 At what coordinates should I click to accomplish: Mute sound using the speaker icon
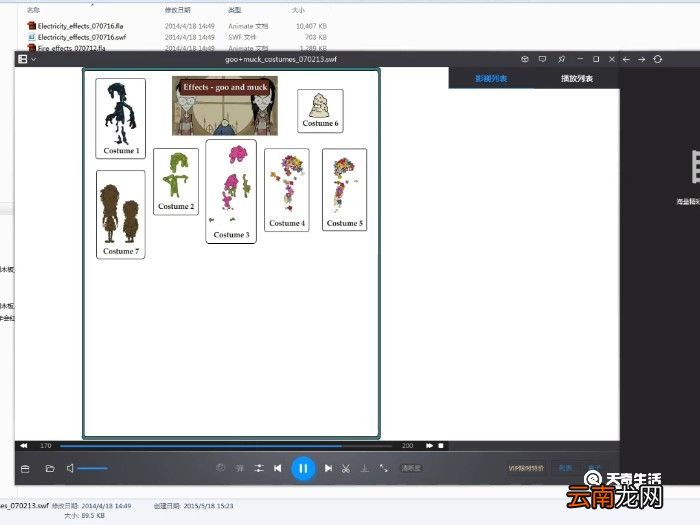(70, 468)
